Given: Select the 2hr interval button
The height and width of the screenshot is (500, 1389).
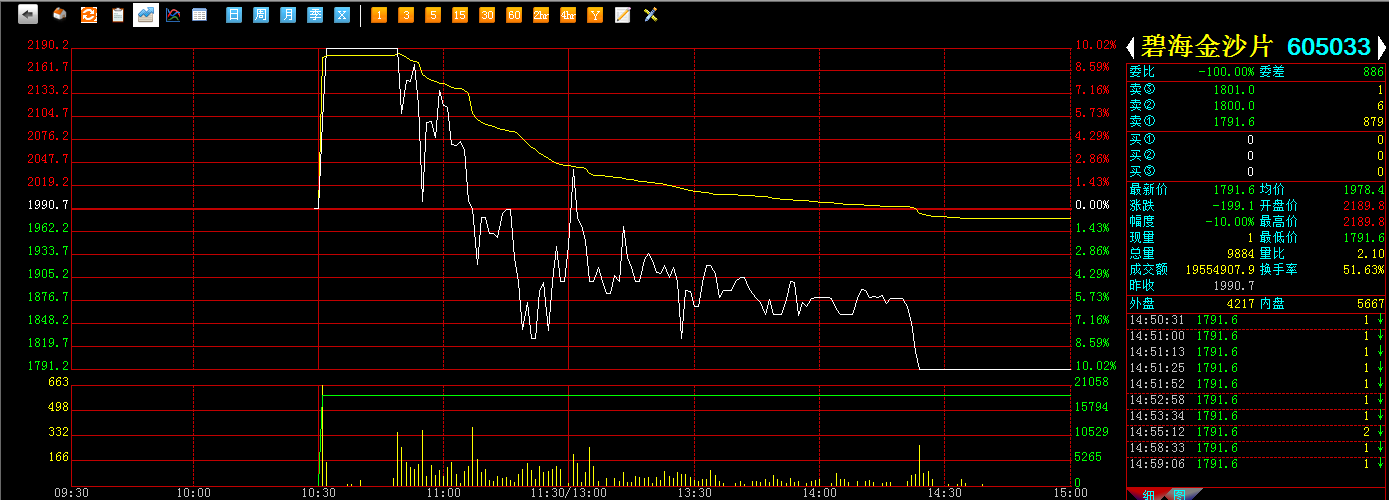Looking at the screenshot, I should point(541,15).
